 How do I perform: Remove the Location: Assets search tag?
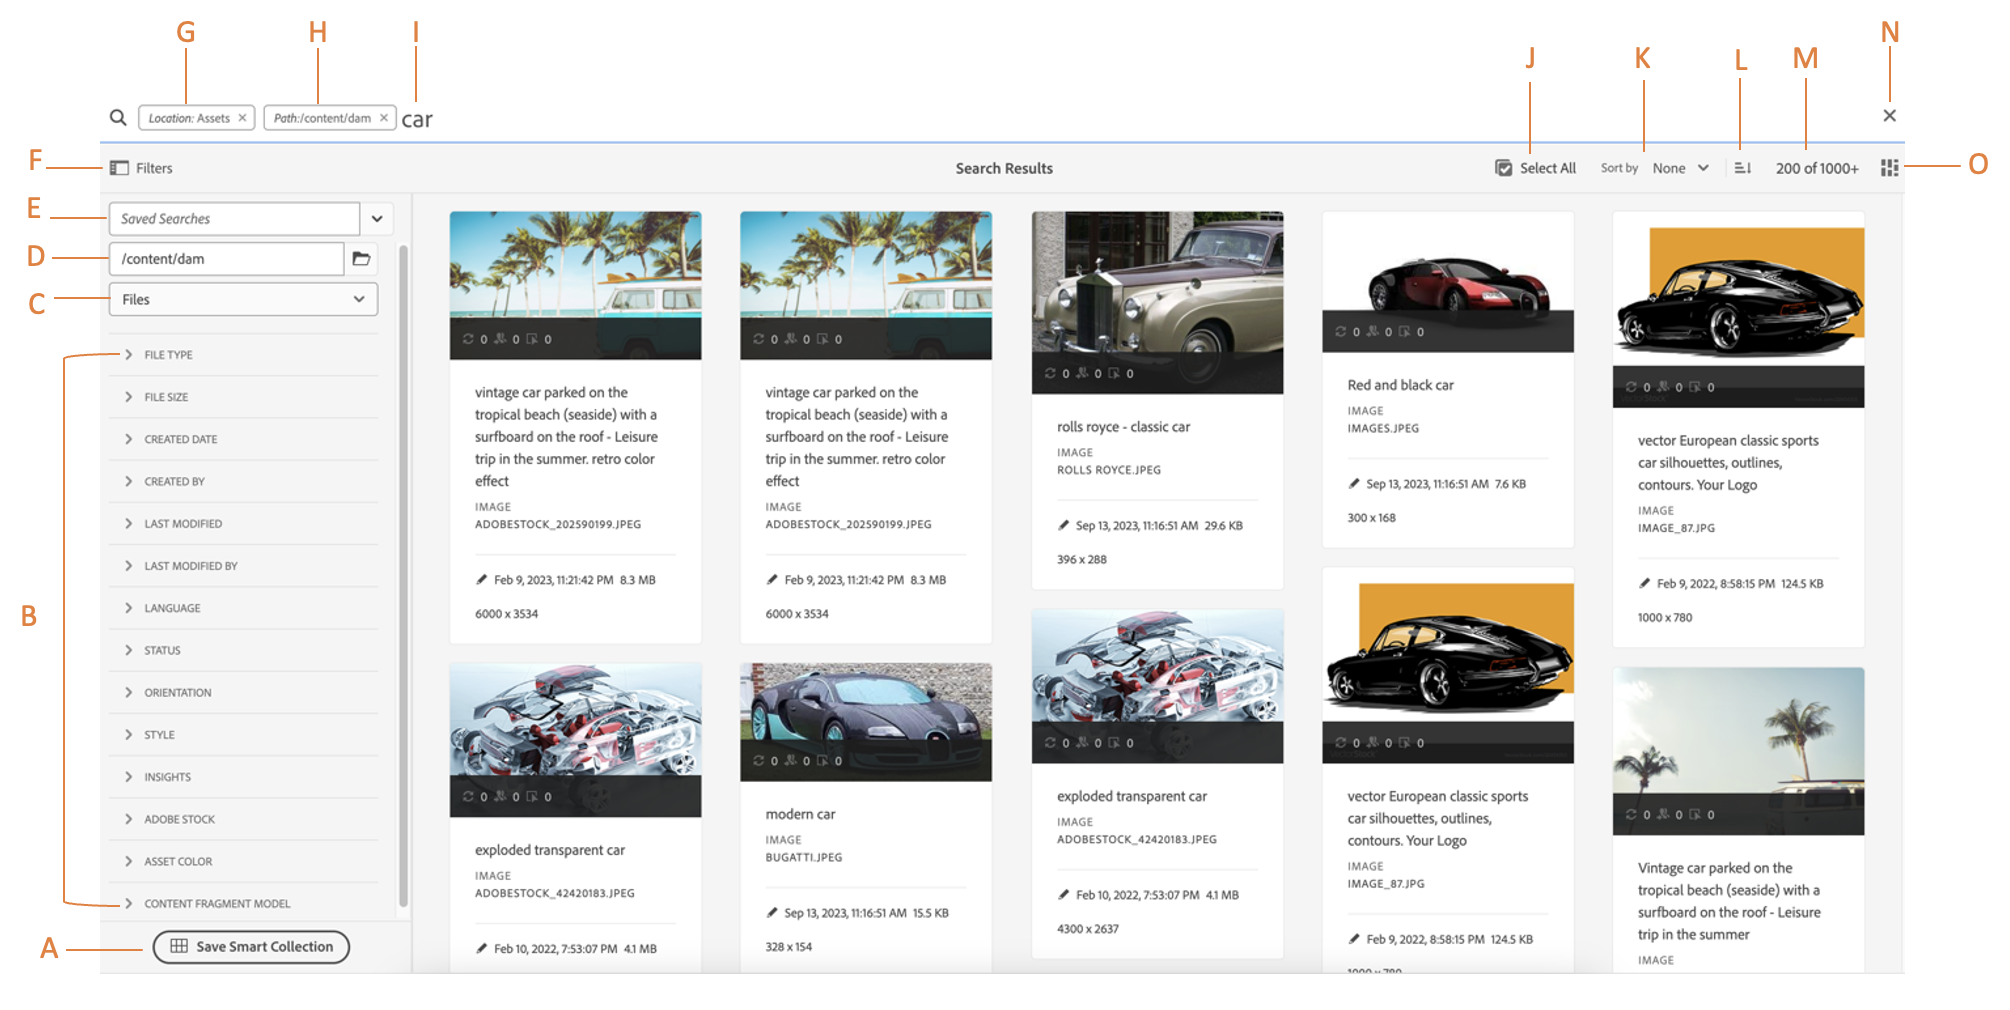tap(242, 118)
